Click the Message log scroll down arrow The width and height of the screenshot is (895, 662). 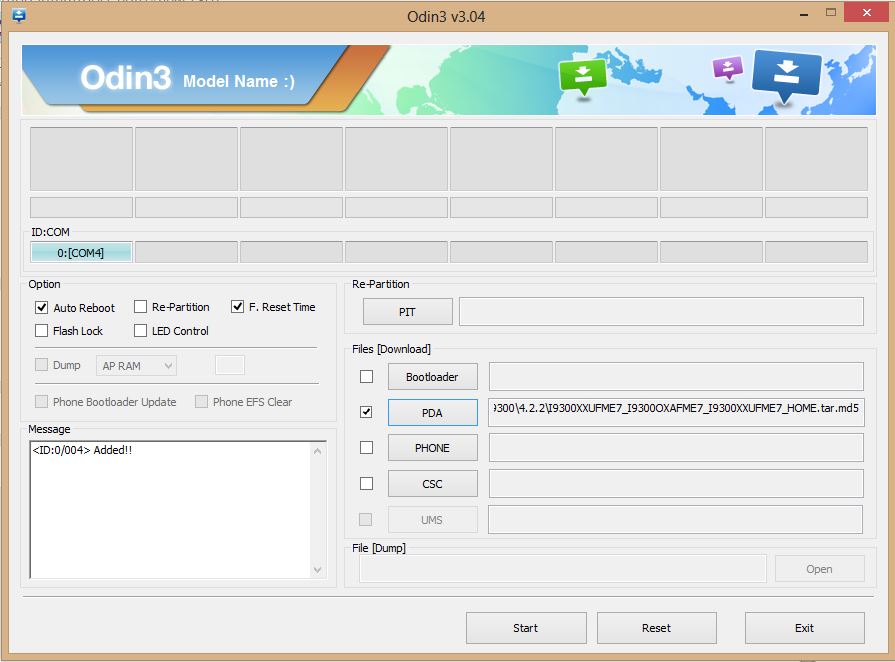point(317,570)
